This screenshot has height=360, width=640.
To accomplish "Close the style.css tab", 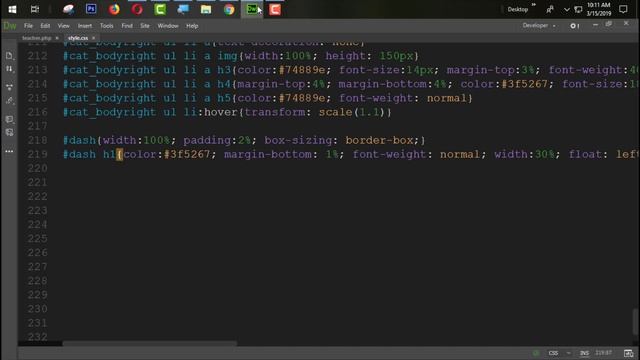I will pos(93,38).
